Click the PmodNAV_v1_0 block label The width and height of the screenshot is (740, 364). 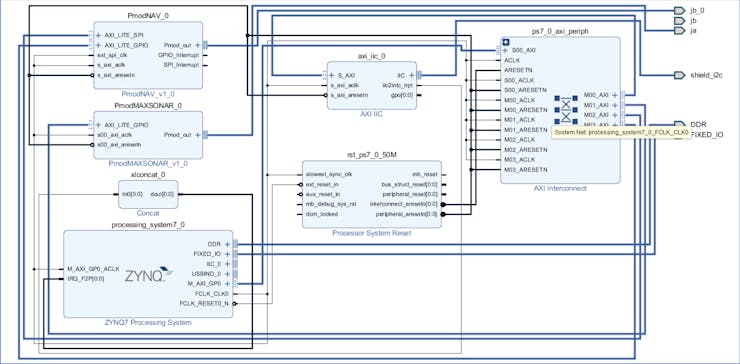[x=148, y=93]
